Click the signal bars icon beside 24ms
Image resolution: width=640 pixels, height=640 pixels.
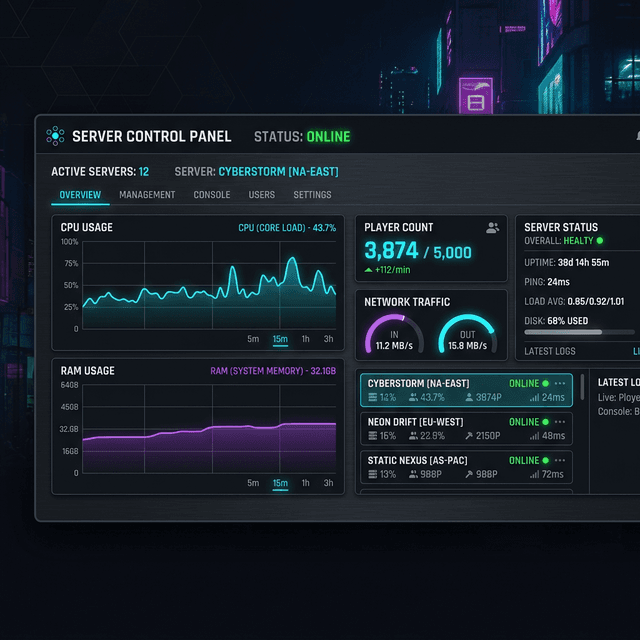[534, 398]
